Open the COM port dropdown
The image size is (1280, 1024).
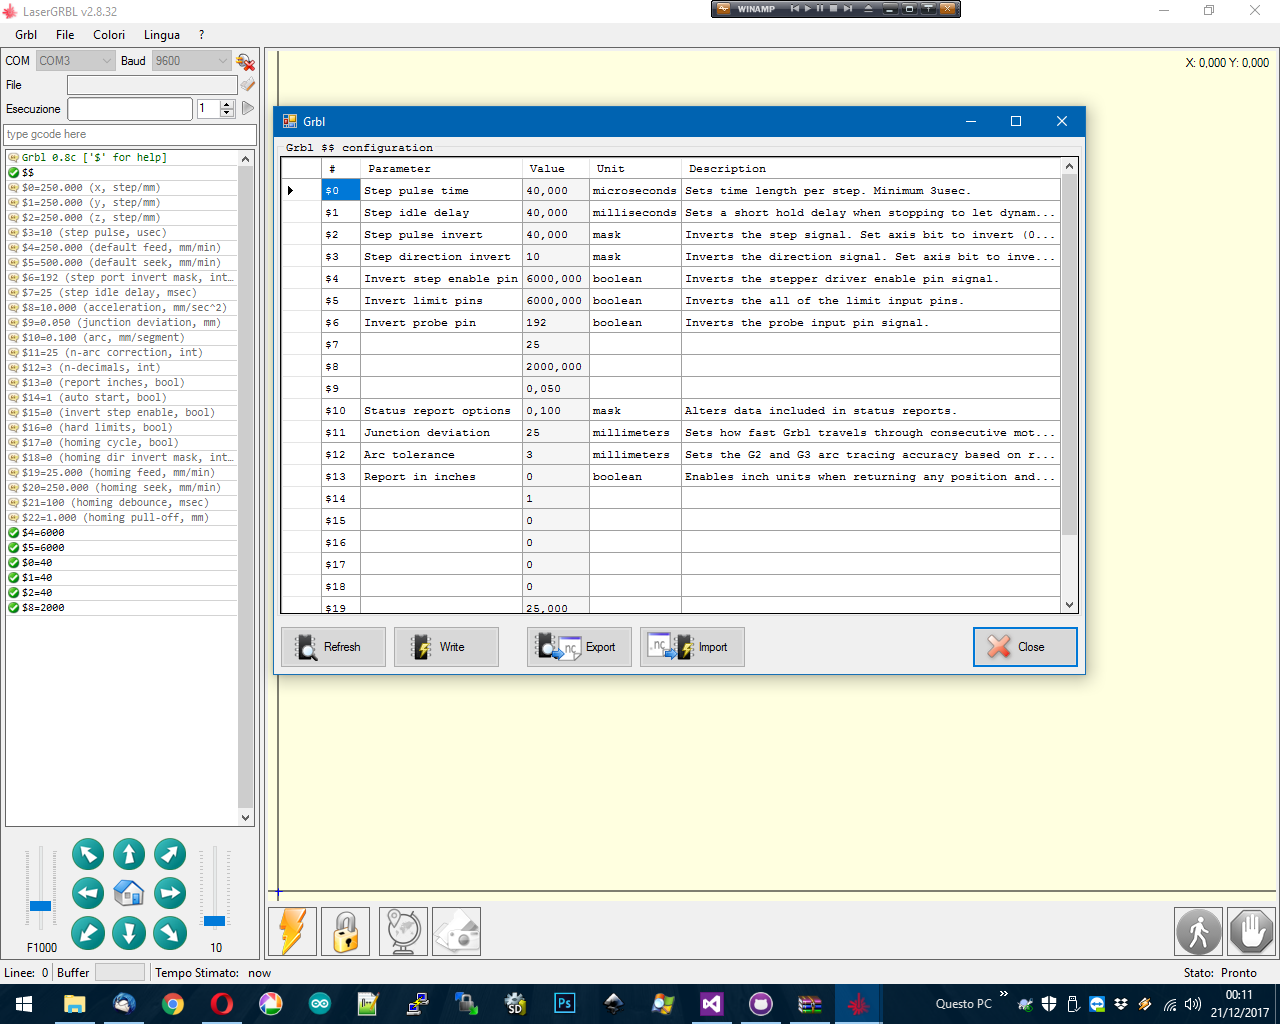(x=76, y=61)
